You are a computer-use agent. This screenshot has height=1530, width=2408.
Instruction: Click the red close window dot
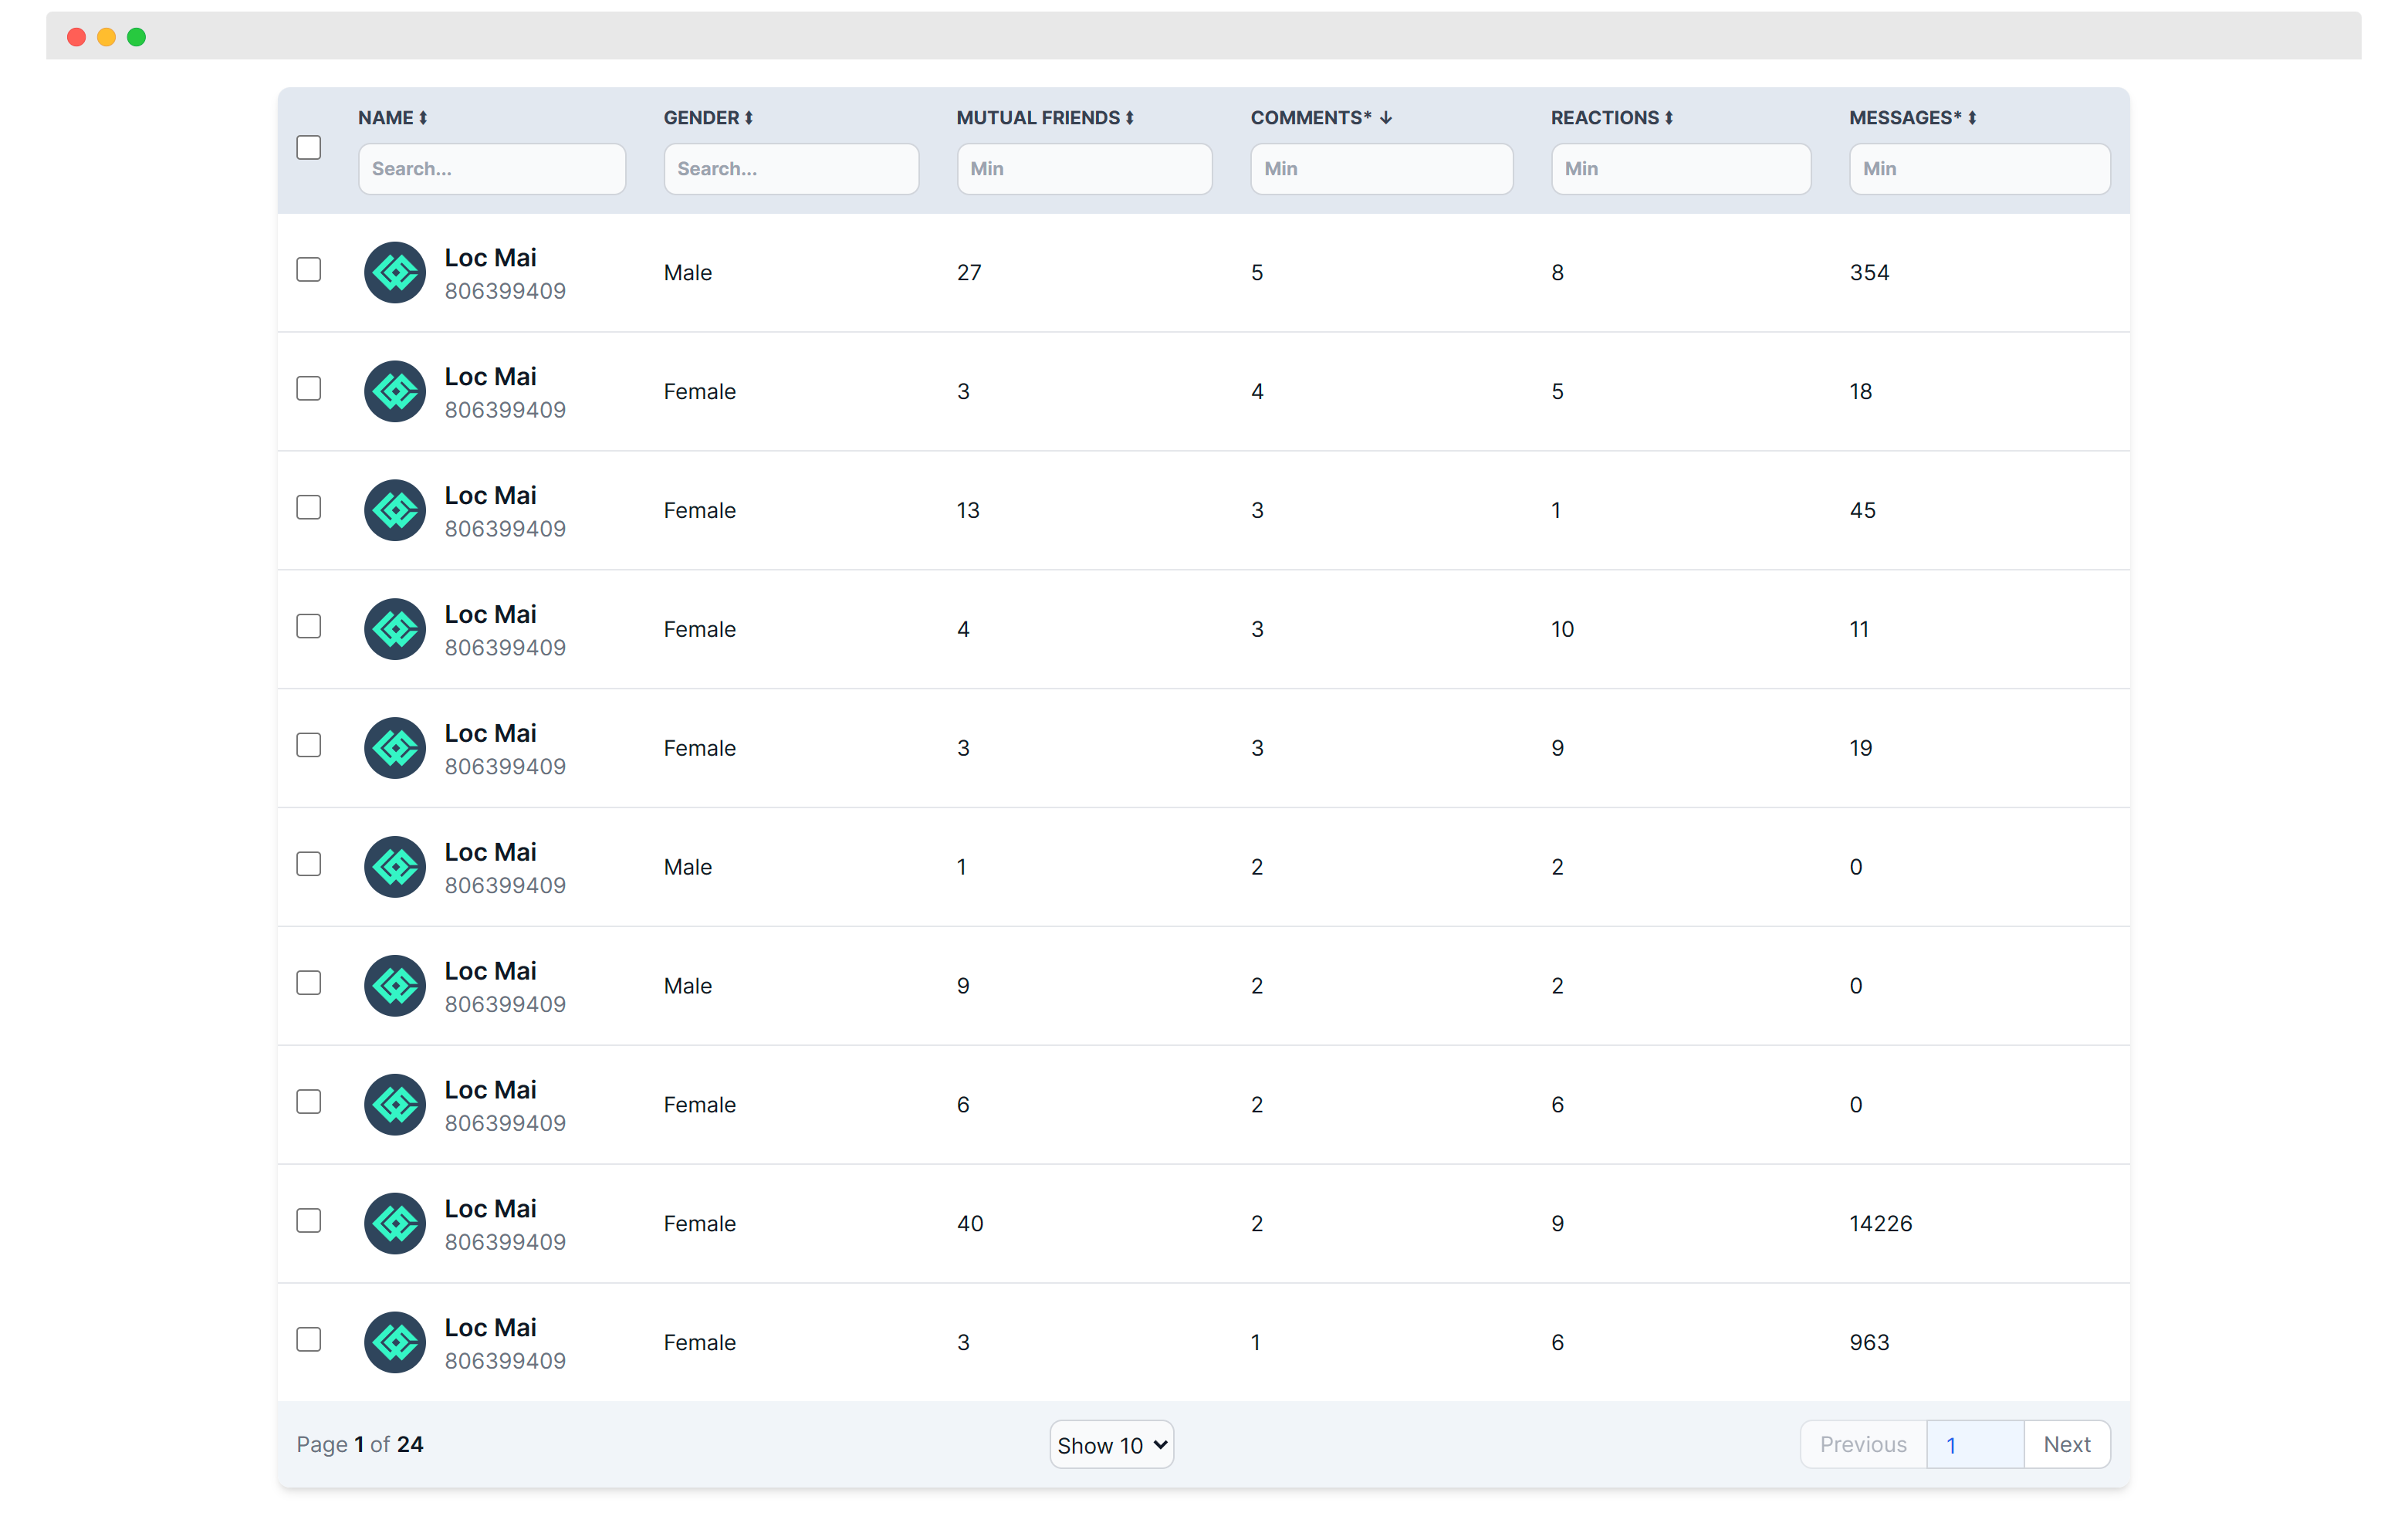76,37
